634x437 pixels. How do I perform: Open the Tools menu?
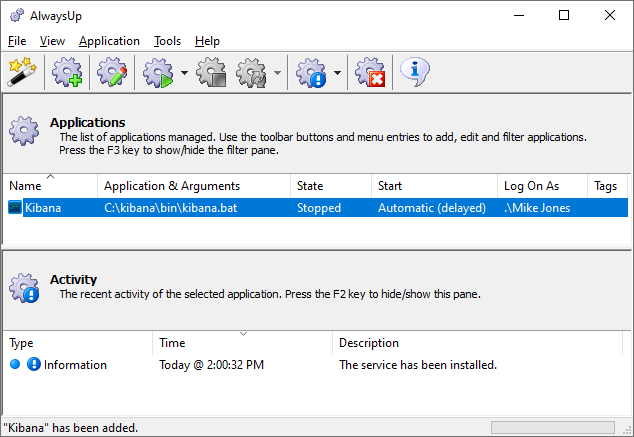(x=167, y=41)
